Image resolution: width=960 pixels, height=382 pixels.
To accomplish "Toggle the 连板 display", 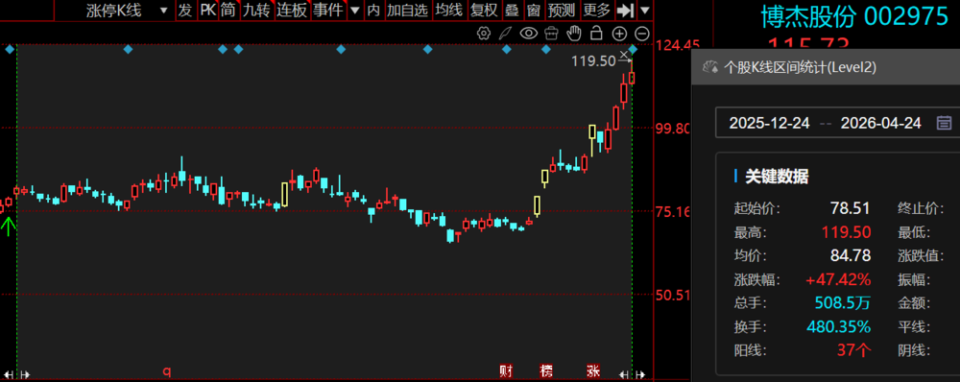I will [x=291, y=10].
